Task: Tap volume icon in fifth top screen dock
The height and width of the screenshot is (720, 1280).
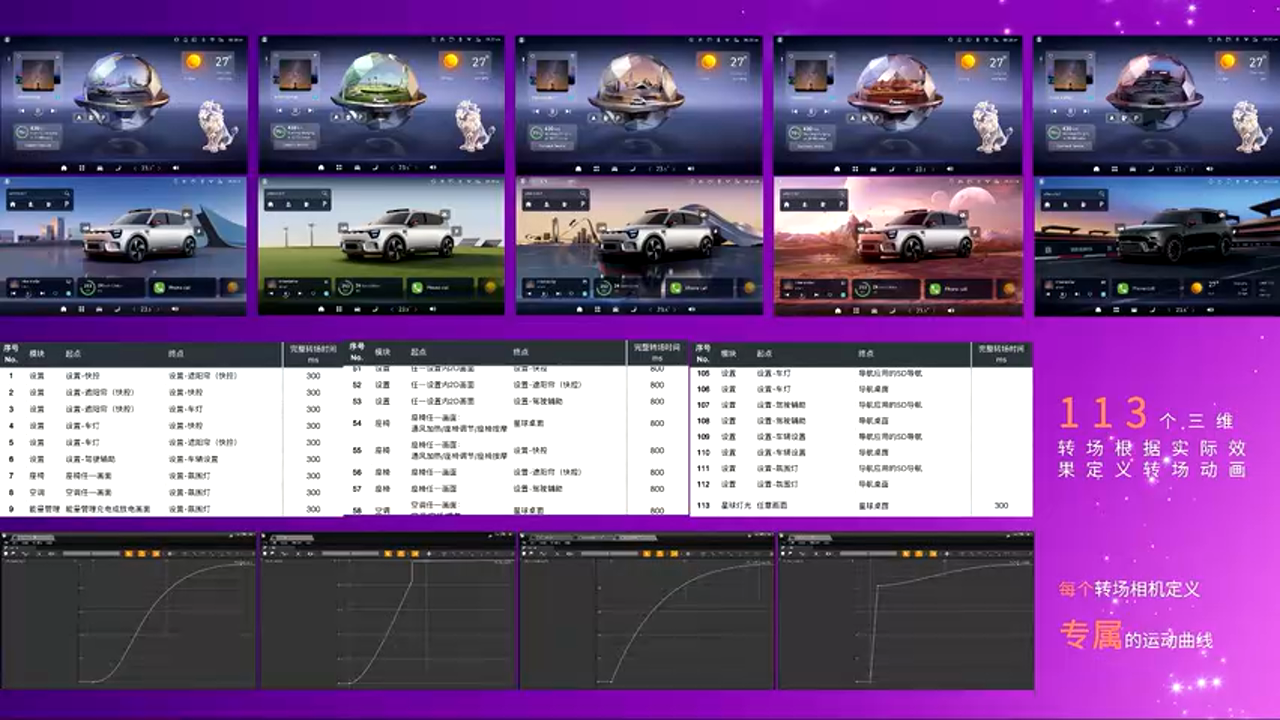Action: point(1208,168)
